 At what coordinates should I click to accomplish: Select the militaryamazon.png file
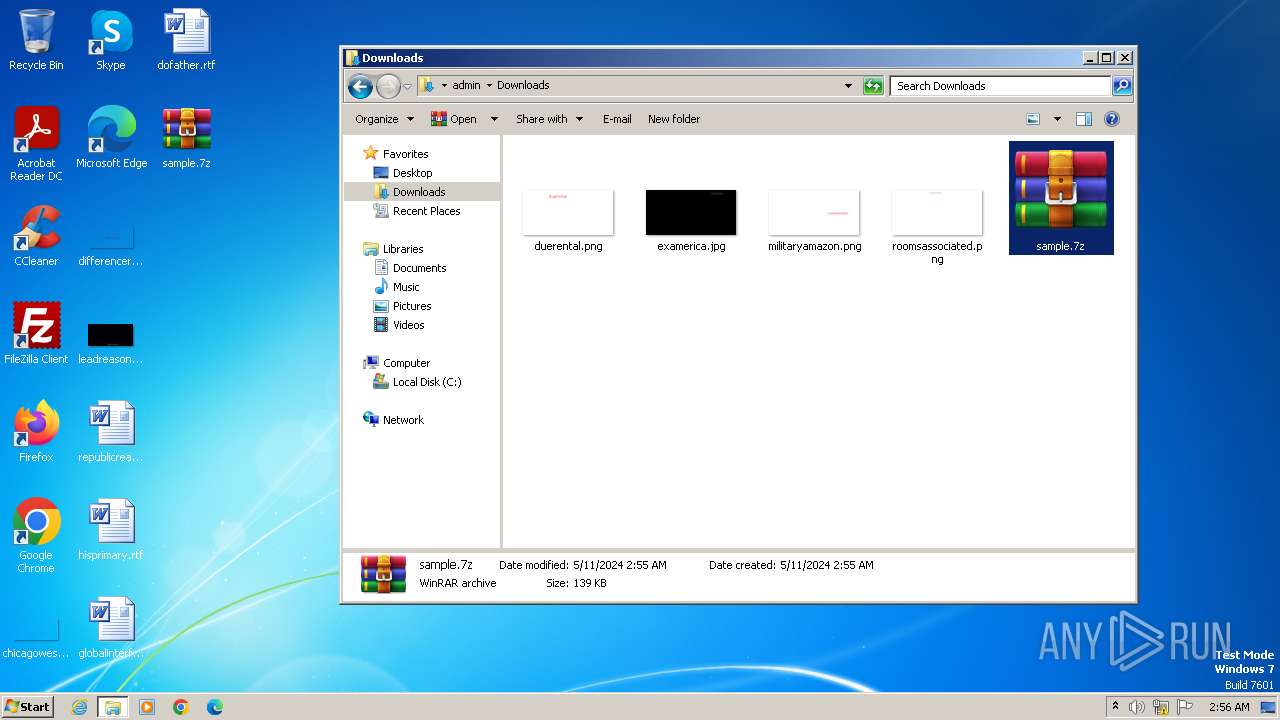[x=814, y=220]
